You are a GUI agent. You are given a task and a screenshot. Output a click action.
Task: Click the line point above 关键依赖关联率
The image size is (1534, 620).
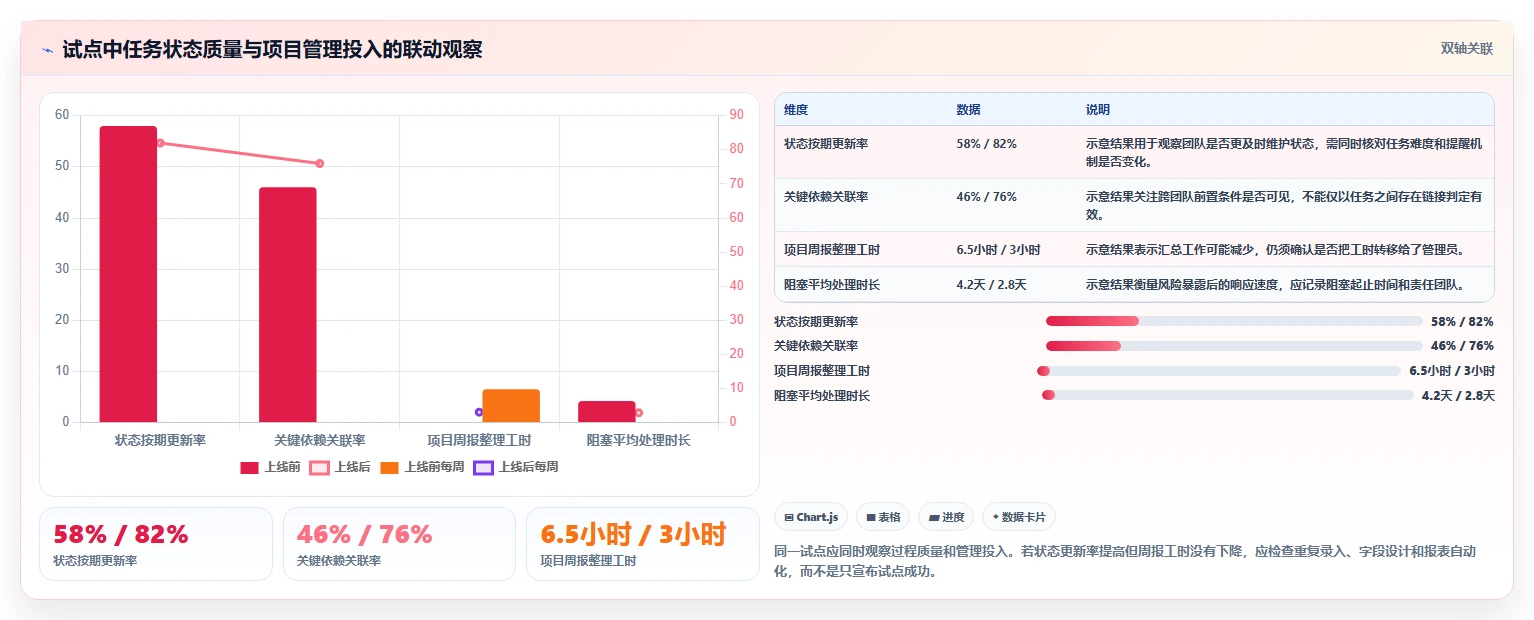click(x=320, y=163)
